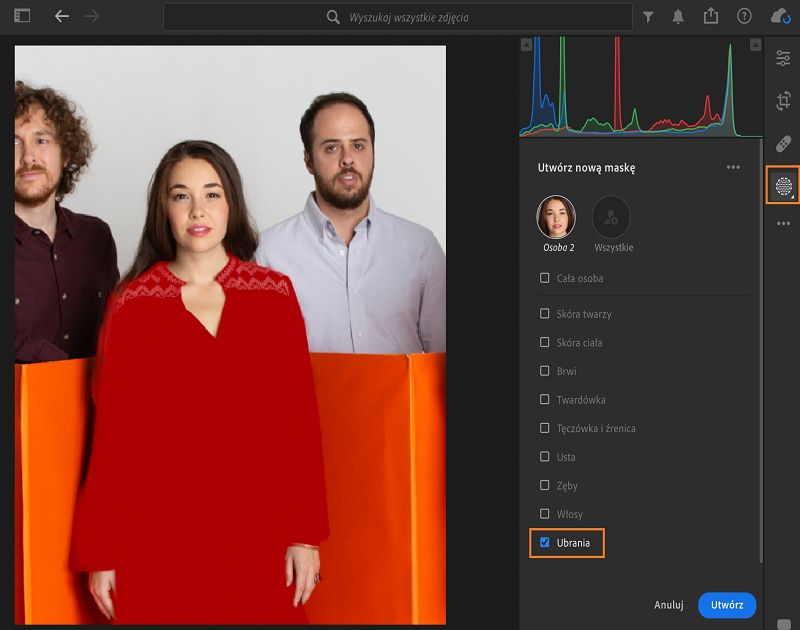This screenshot has width=800, height=630.
Task: Click the Anuluj button
Action: click(668, 604)
